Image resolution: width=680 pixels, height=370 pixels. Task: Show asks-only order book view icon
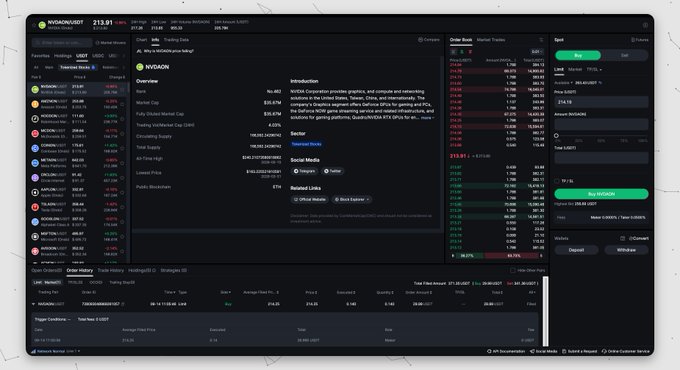tap(470, 52)
